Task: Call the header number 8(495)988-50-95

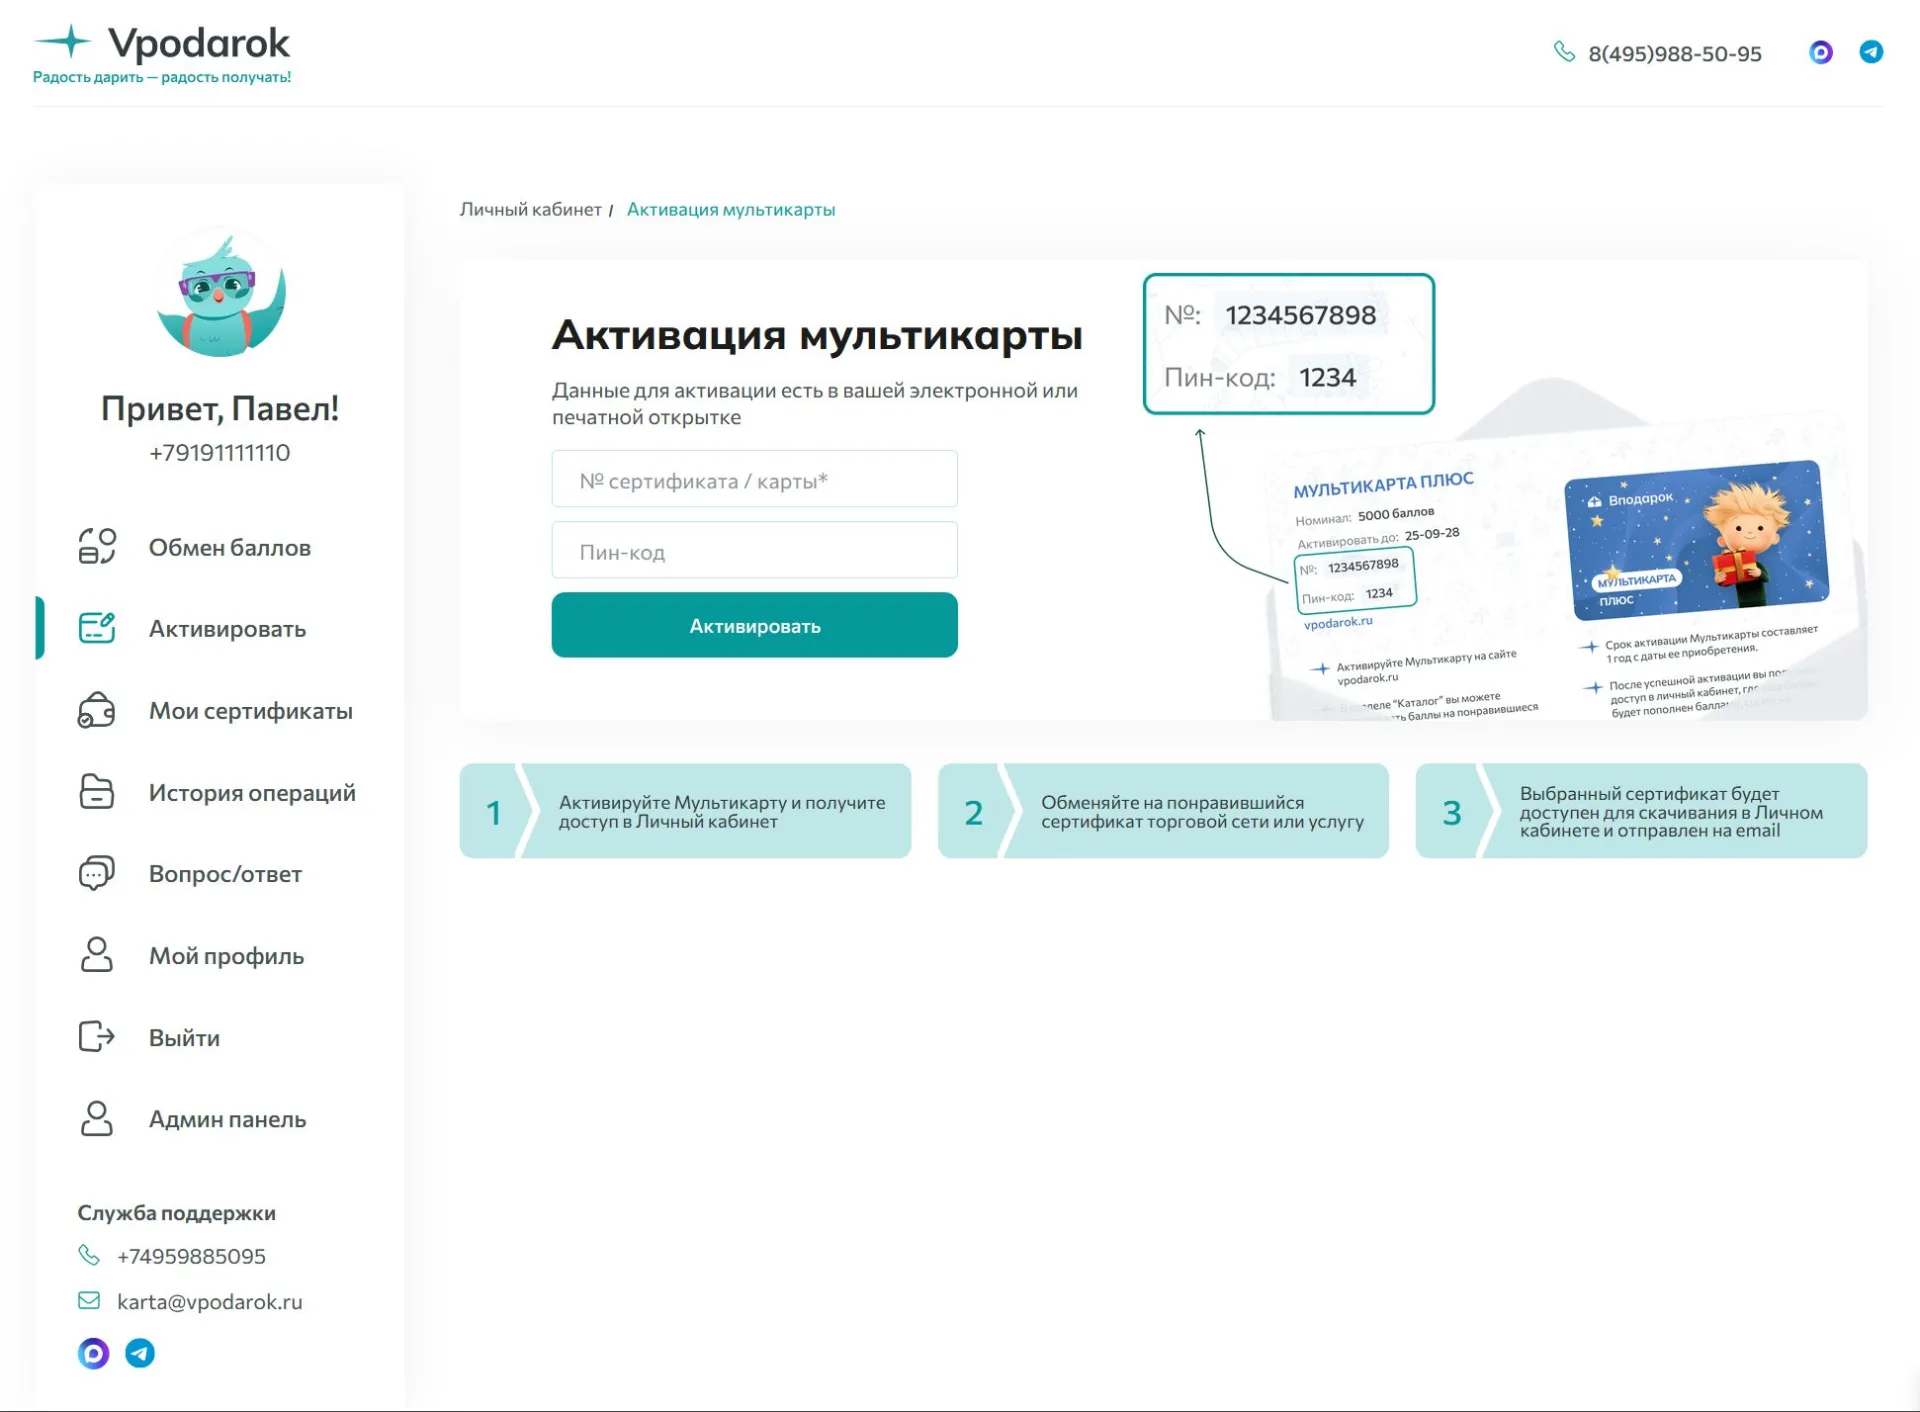Action: 1675,53
